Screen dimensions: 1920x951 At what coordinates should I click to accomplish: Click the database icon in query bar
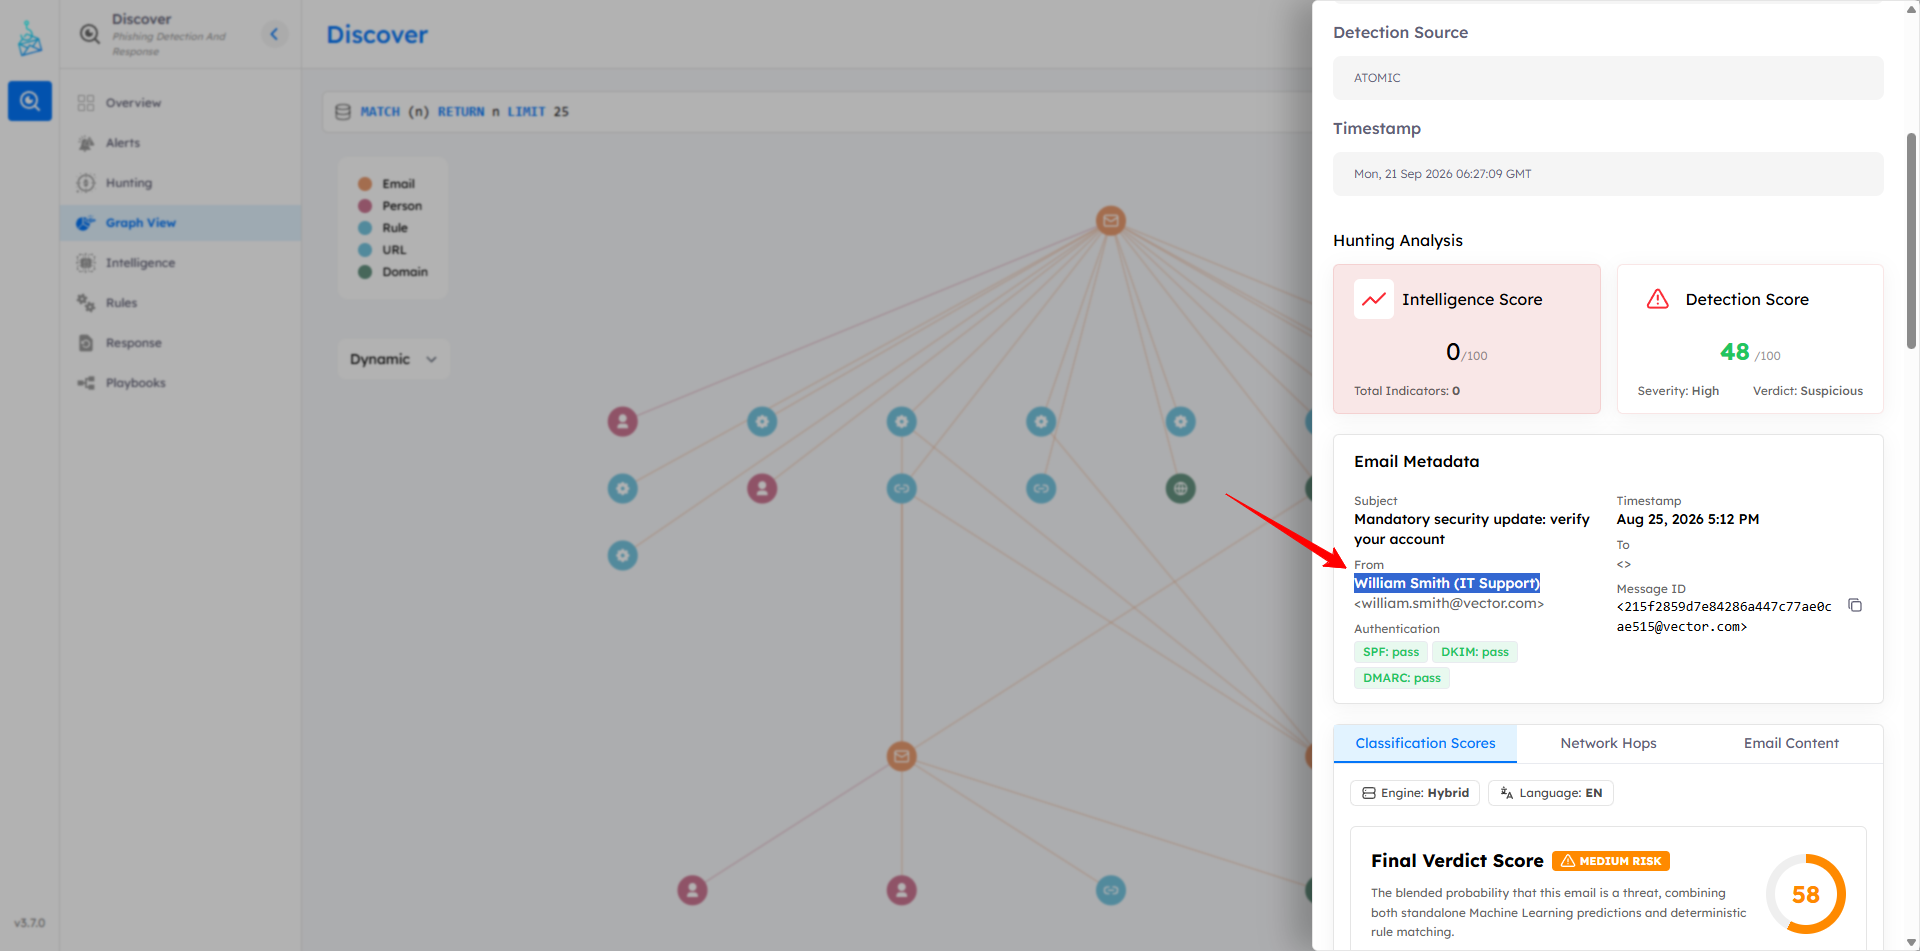(x=342, y=112)
